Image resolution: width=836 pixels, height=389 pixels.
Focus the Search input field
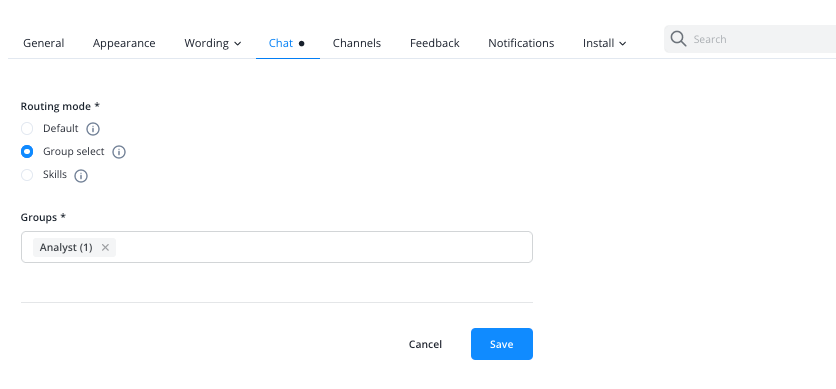762,39
